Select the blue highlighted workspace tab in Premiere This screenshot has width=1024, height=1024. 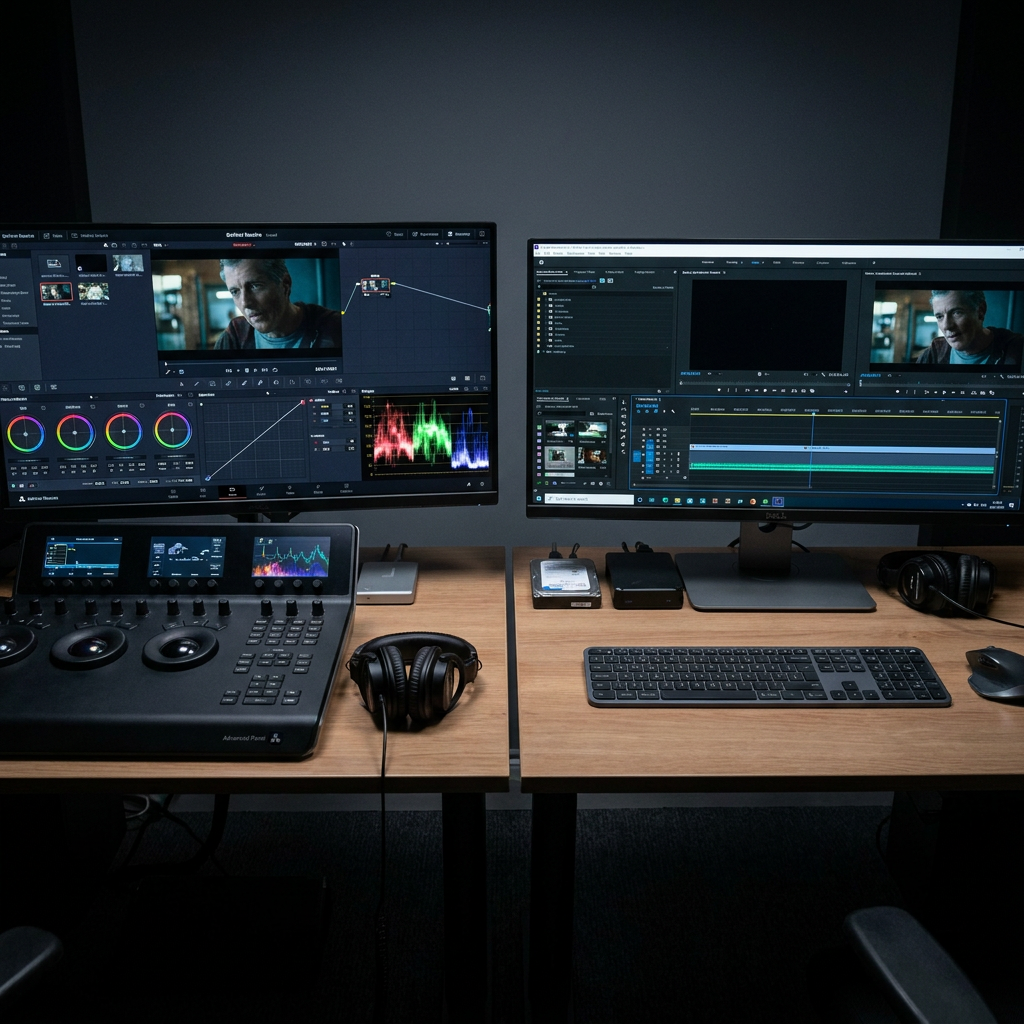756,263
